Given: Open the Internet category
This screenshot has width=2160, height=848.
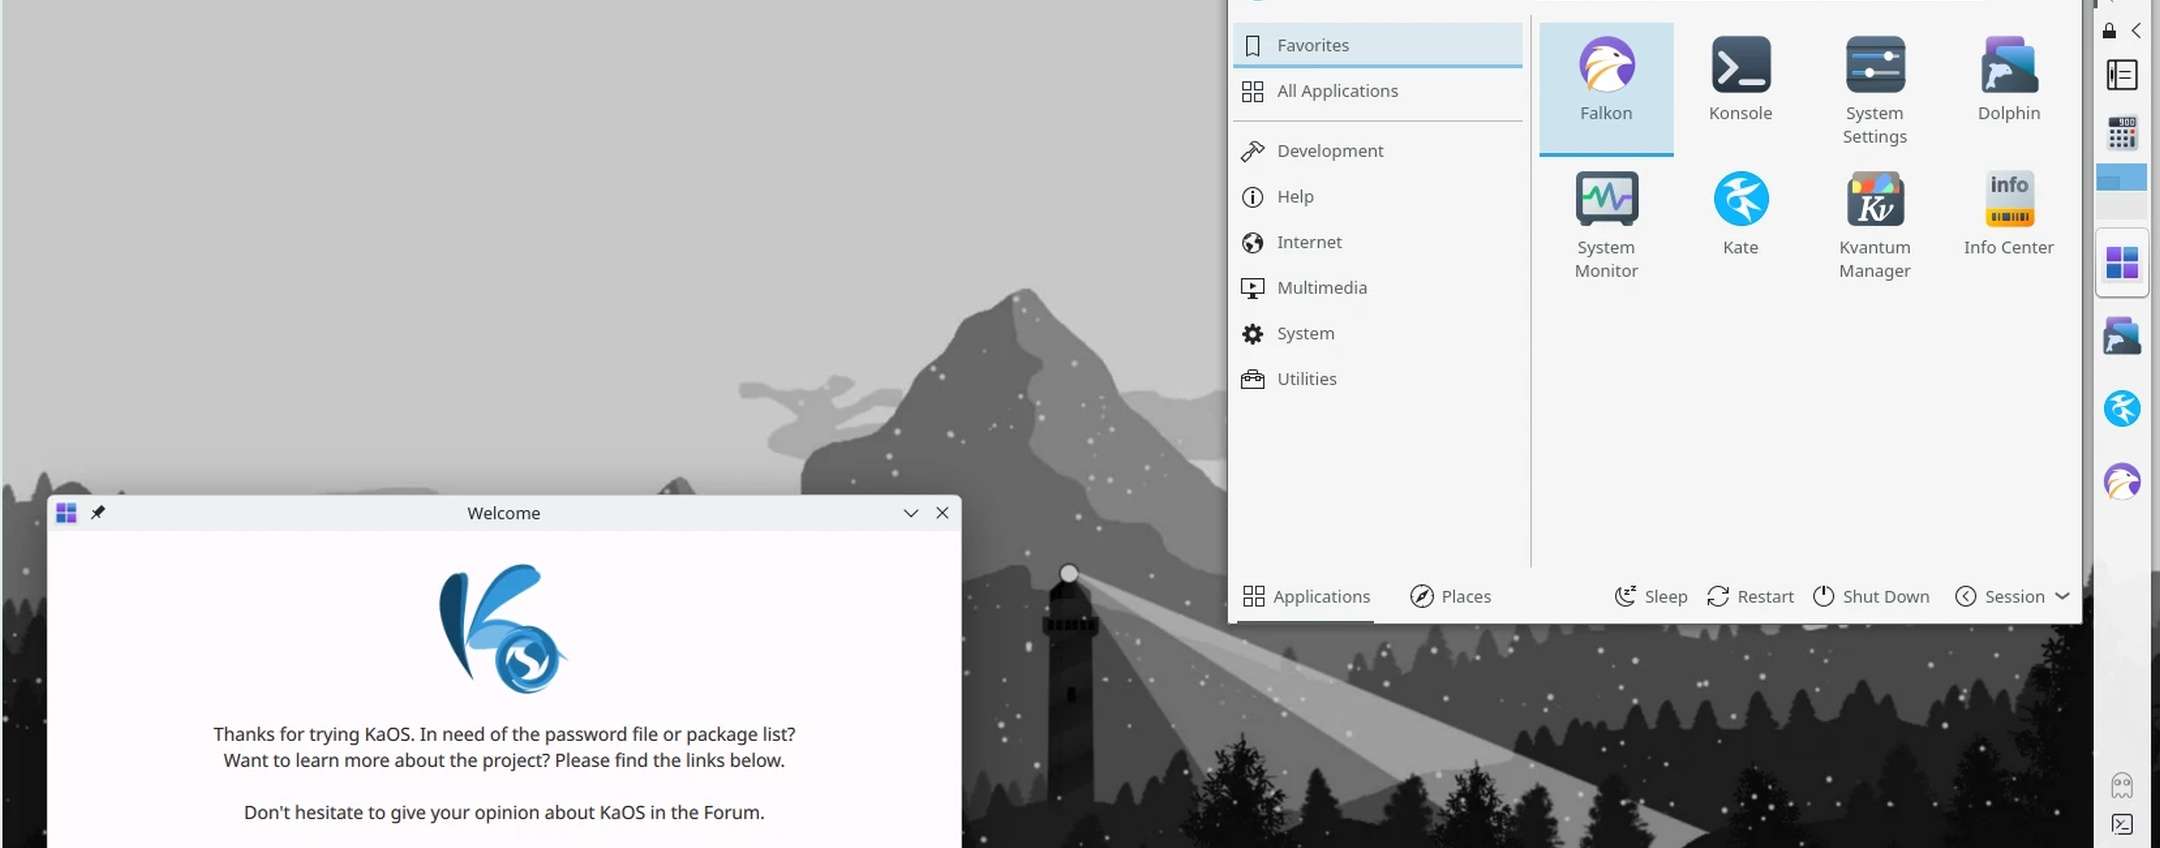Looking at the screenshot, I should click(x=1378, y=242).
